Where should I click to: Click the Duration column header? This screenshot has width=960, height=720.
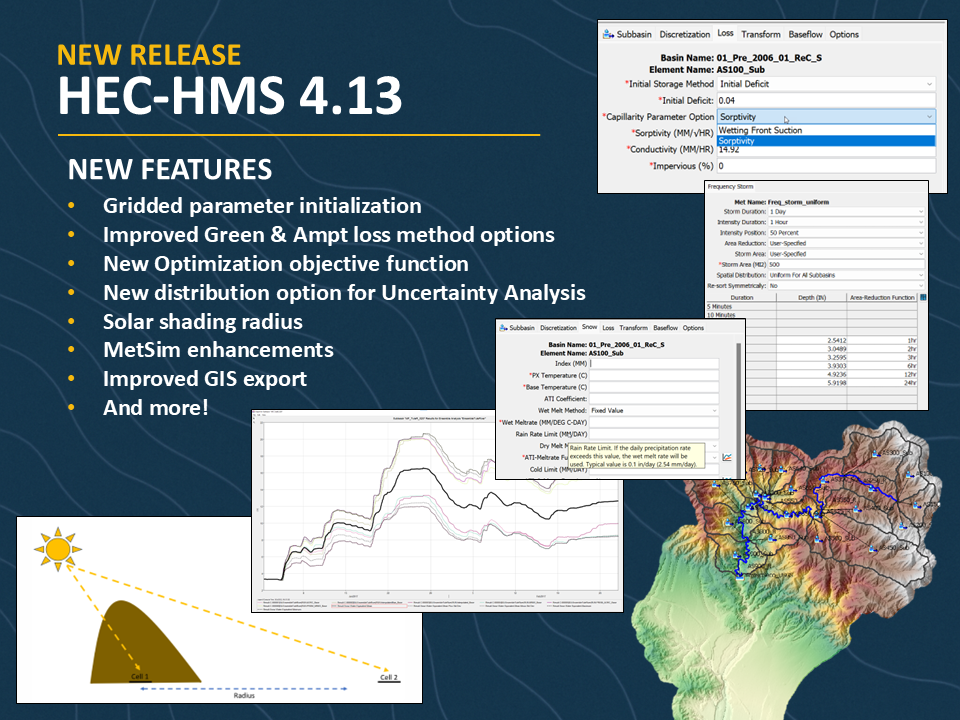click(x=741, y=298)
